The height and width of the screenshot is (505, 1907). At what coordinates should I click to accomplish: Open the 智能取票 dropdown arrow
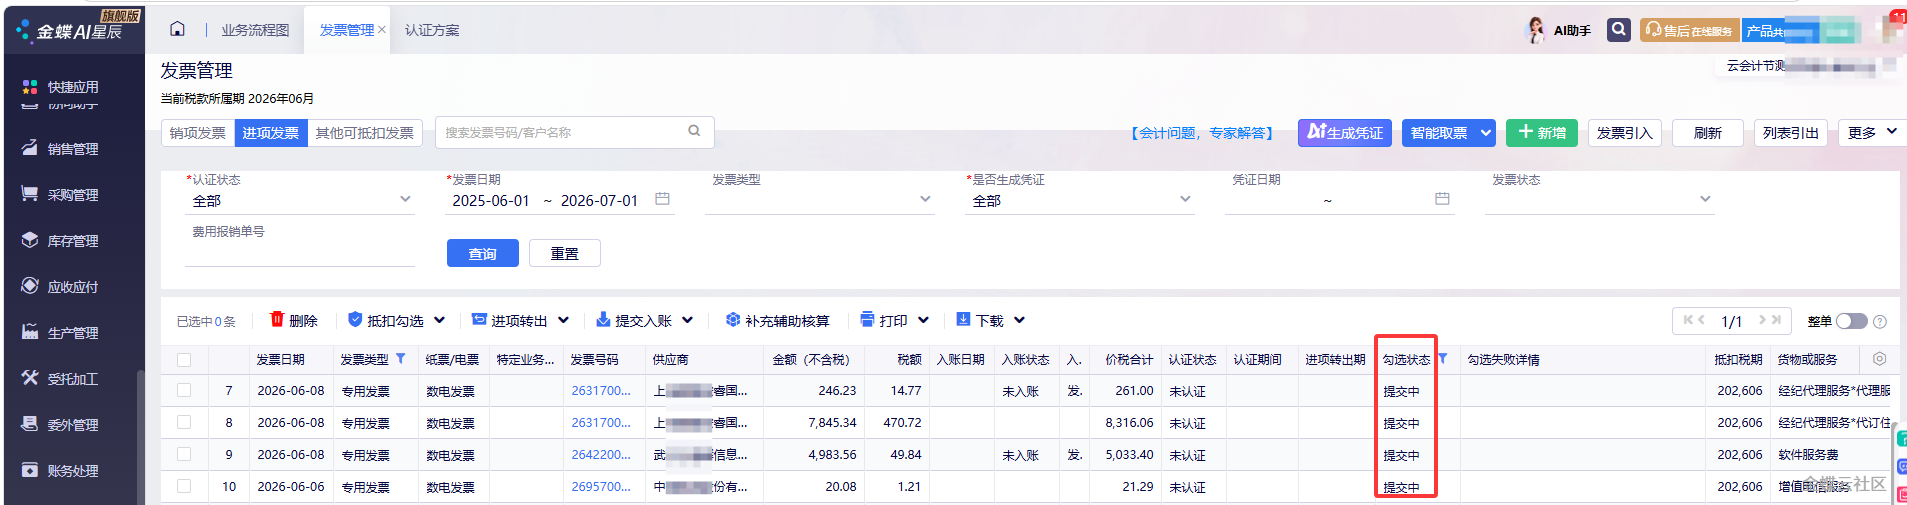pos(1486,132)
